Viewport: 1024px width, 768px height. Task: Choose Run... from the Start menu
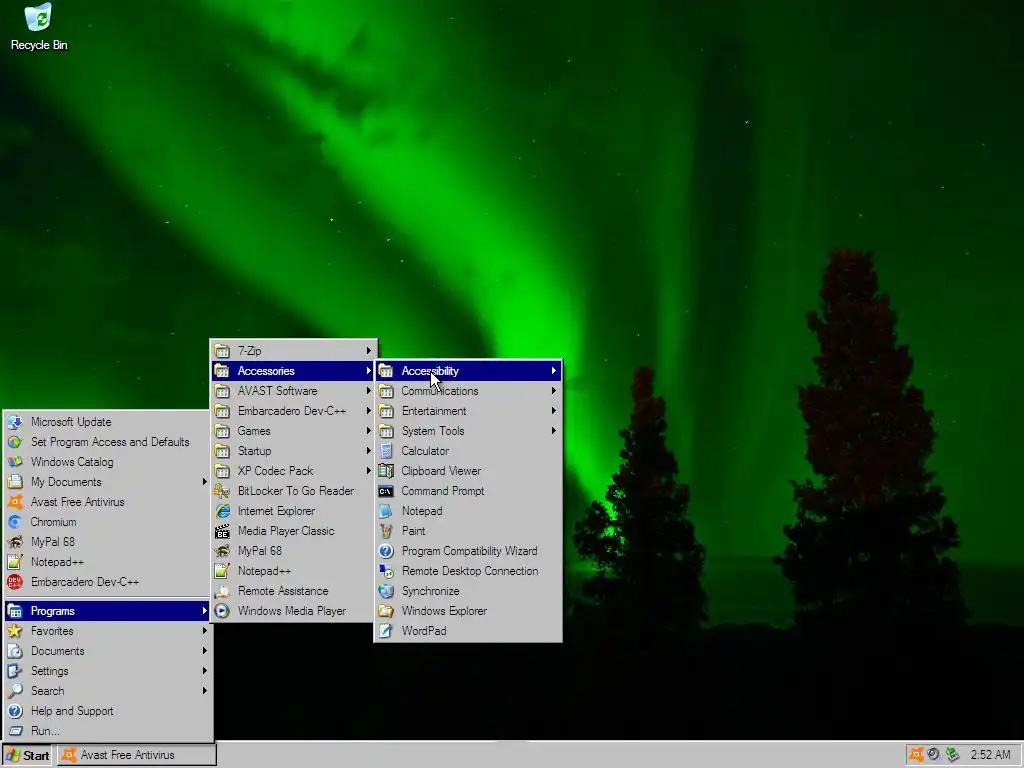click(x=108, y=731)
